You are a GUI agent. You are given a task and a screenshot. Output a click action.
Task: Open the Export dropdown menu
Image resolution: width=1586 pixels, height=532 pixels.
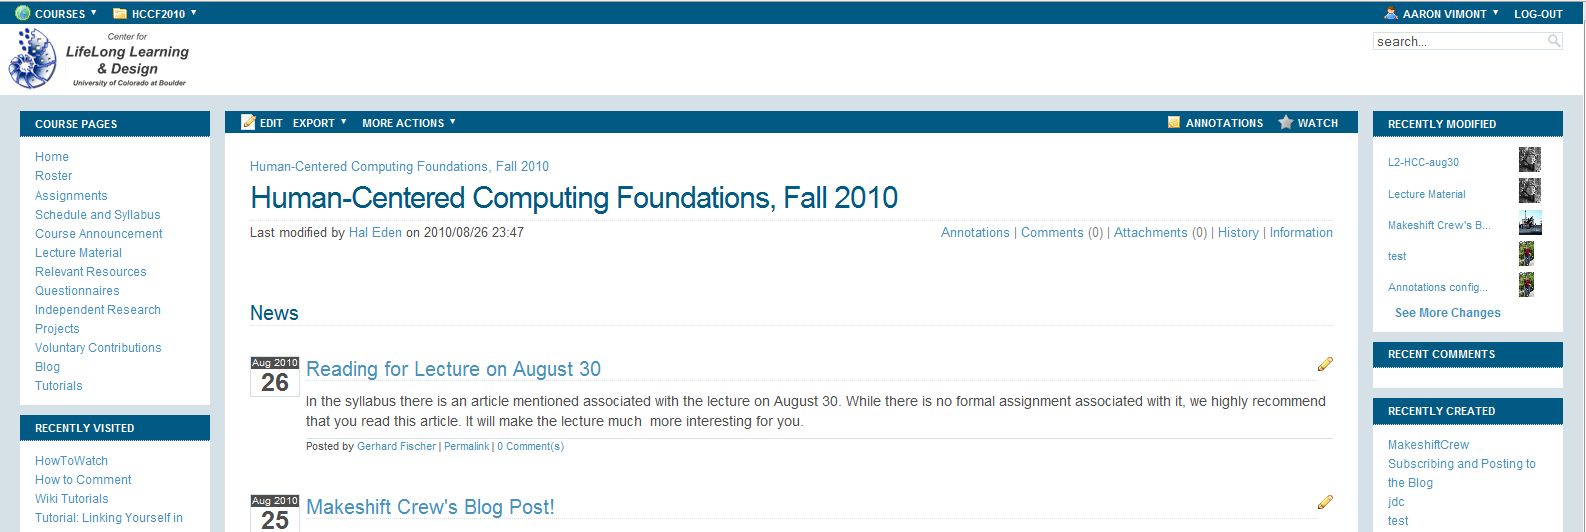[x=320, y=123]
